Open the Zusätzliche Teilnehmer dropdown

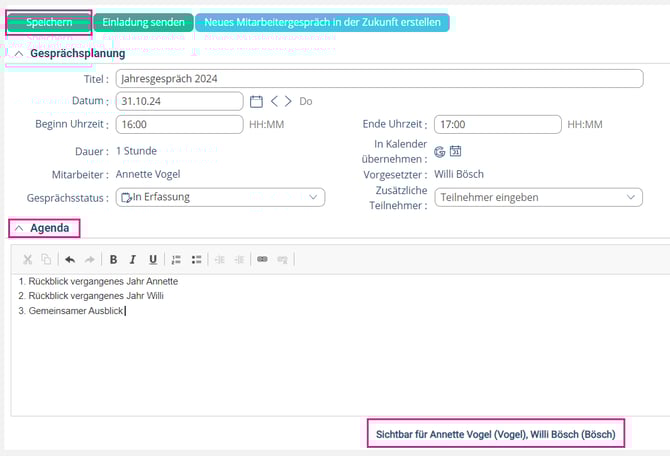pos(538,197)
